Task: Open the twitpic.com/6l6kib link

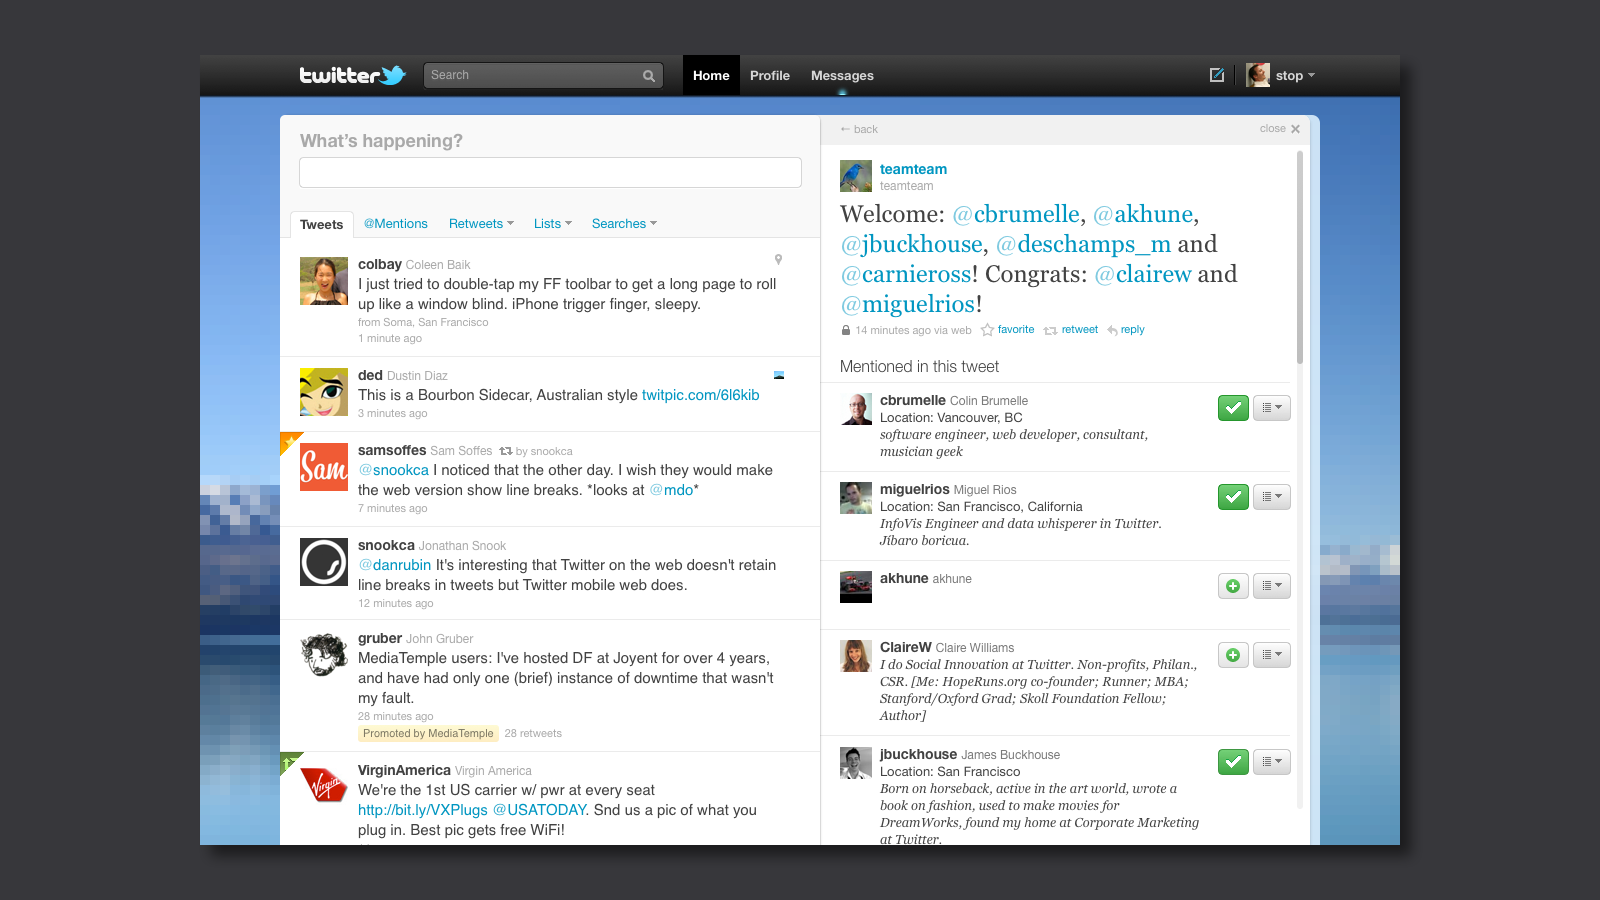Action: pyautogui.click(x=700, y=395)
